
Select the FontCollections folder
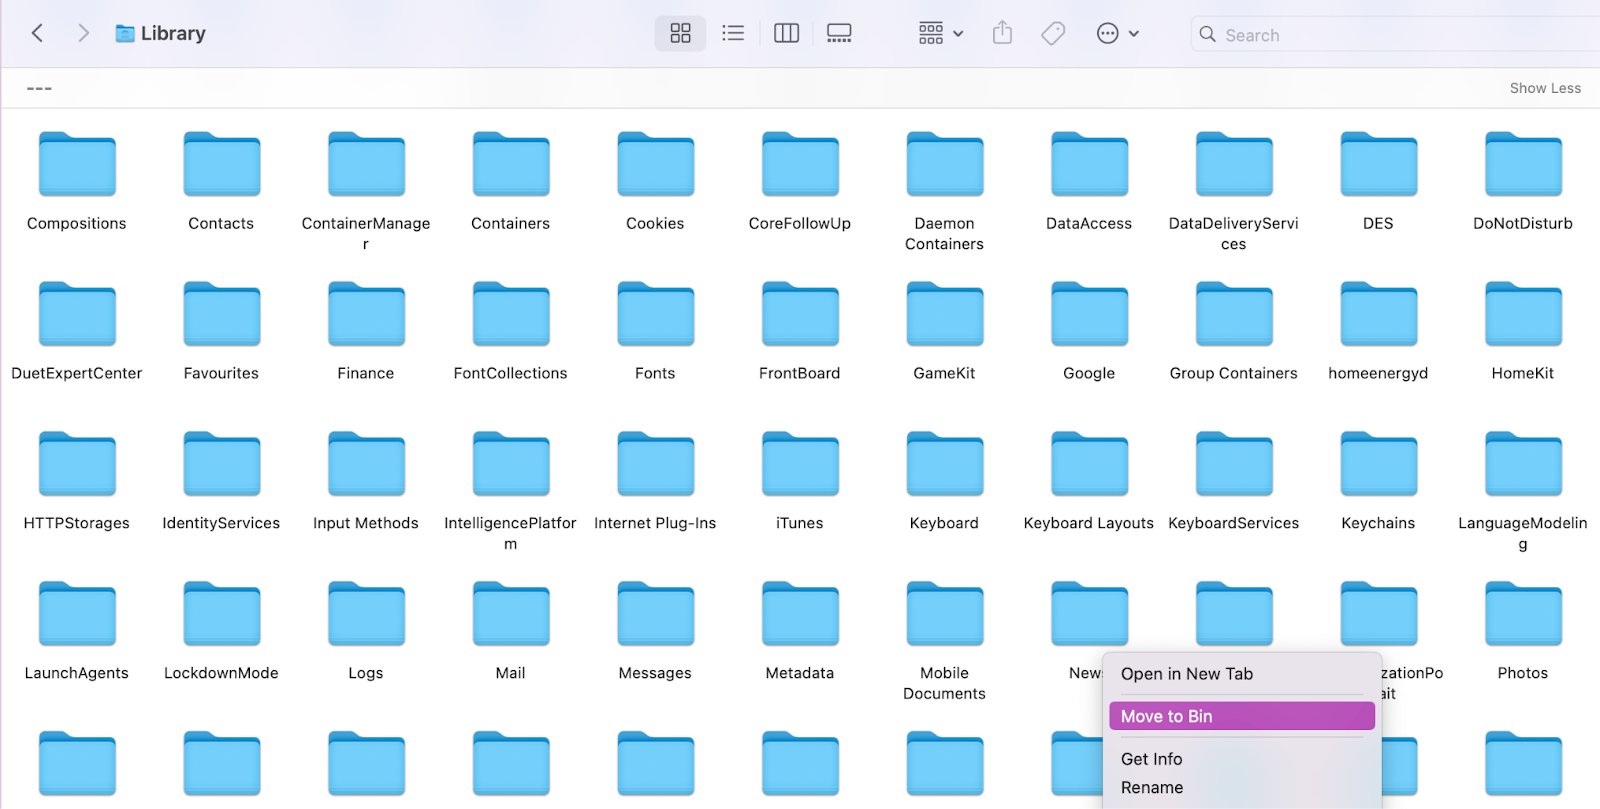(510, 315)
